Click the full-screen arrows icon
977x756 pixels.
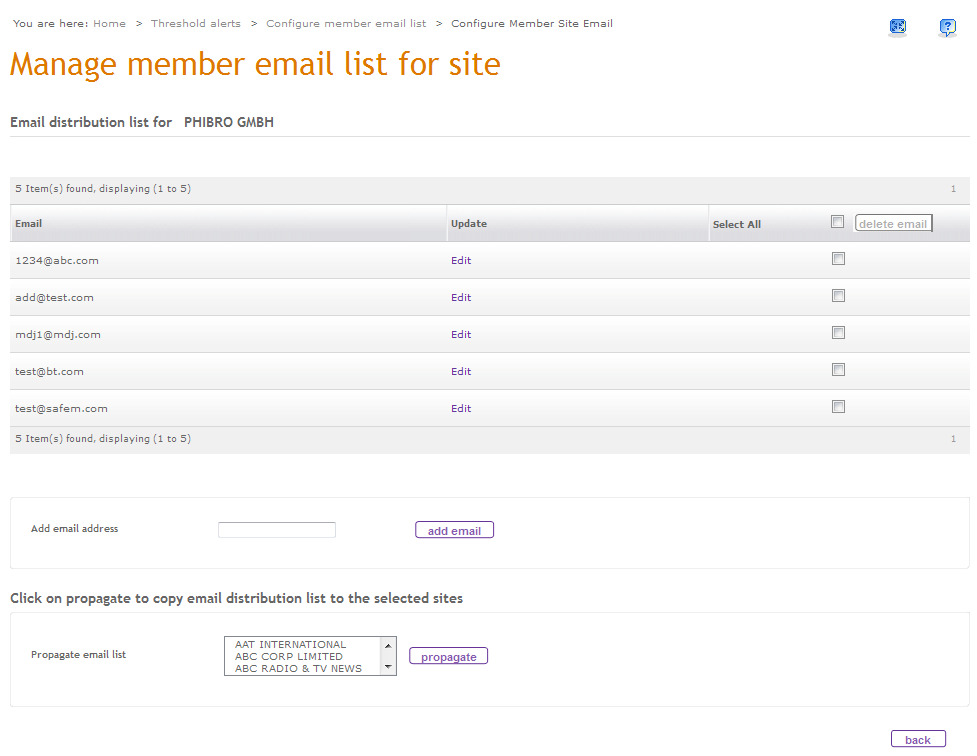[x=897, y=27]
